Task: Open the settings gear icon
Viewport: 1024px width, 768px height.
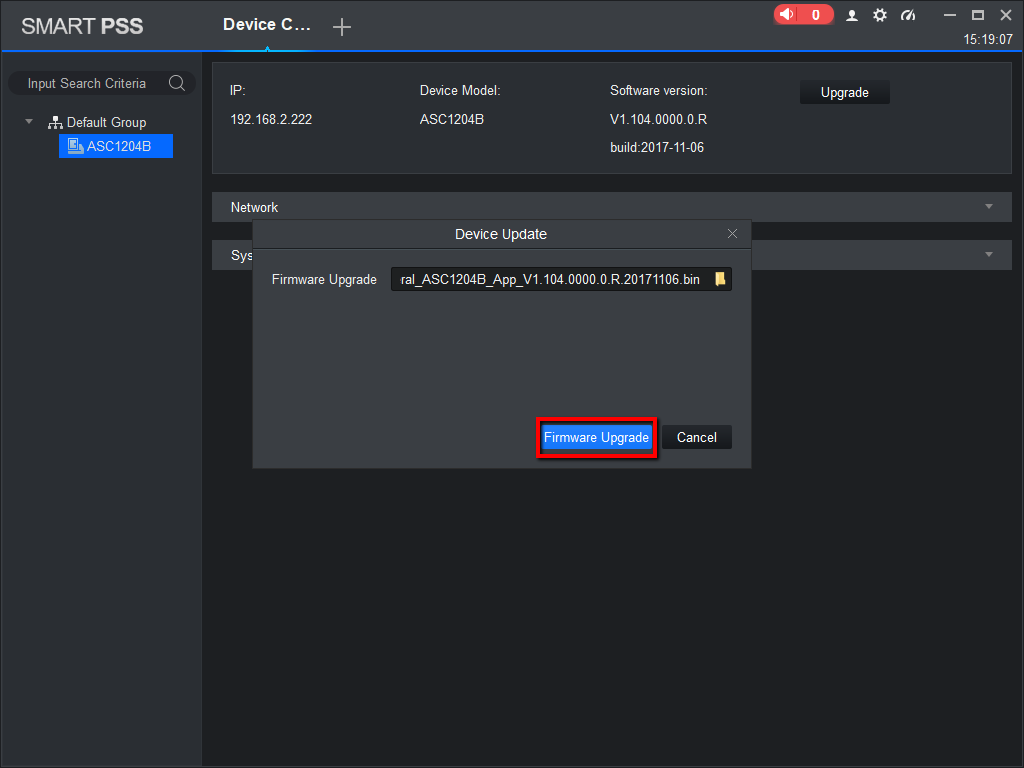Action: (880, 15)
